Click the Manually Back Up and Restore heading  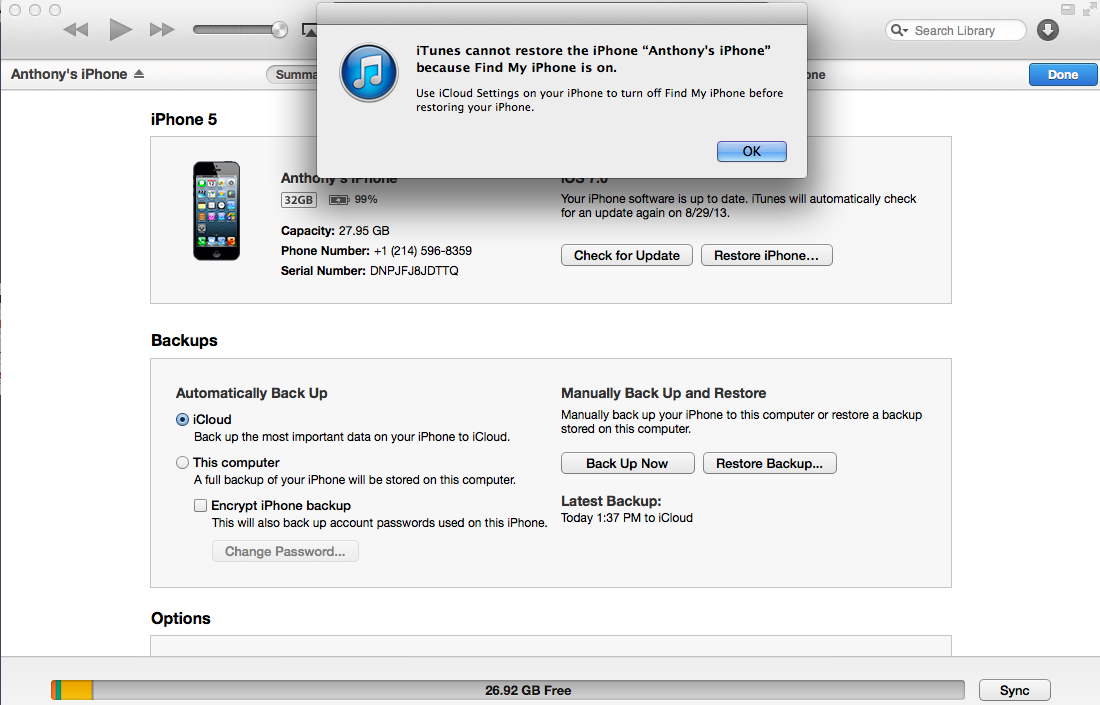pyautogui.click(x=664, y=394)
